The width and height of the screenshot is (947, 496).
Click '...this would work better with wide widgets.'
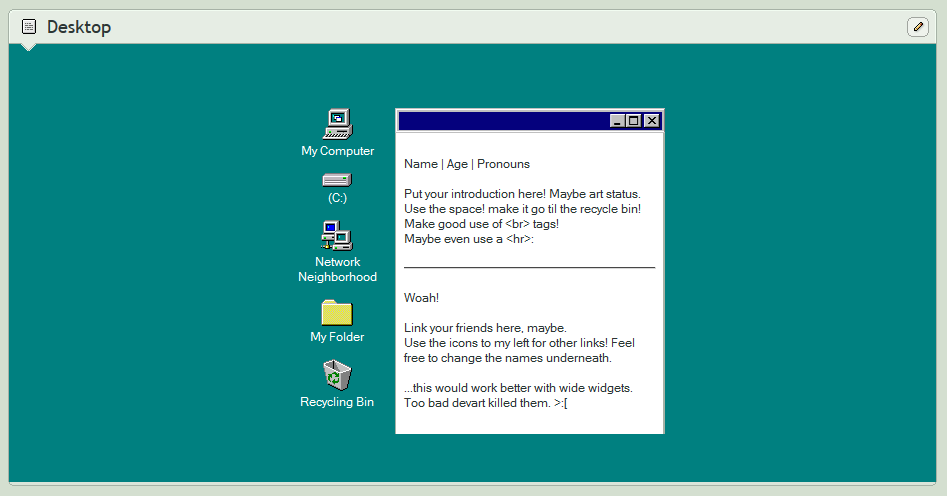click(518, 388)
